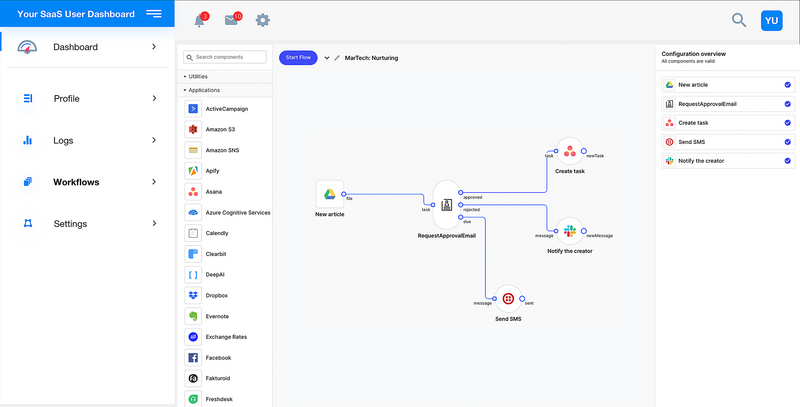
Task: Click the checkmark for Notify the creator
Action: click(788, 161)
